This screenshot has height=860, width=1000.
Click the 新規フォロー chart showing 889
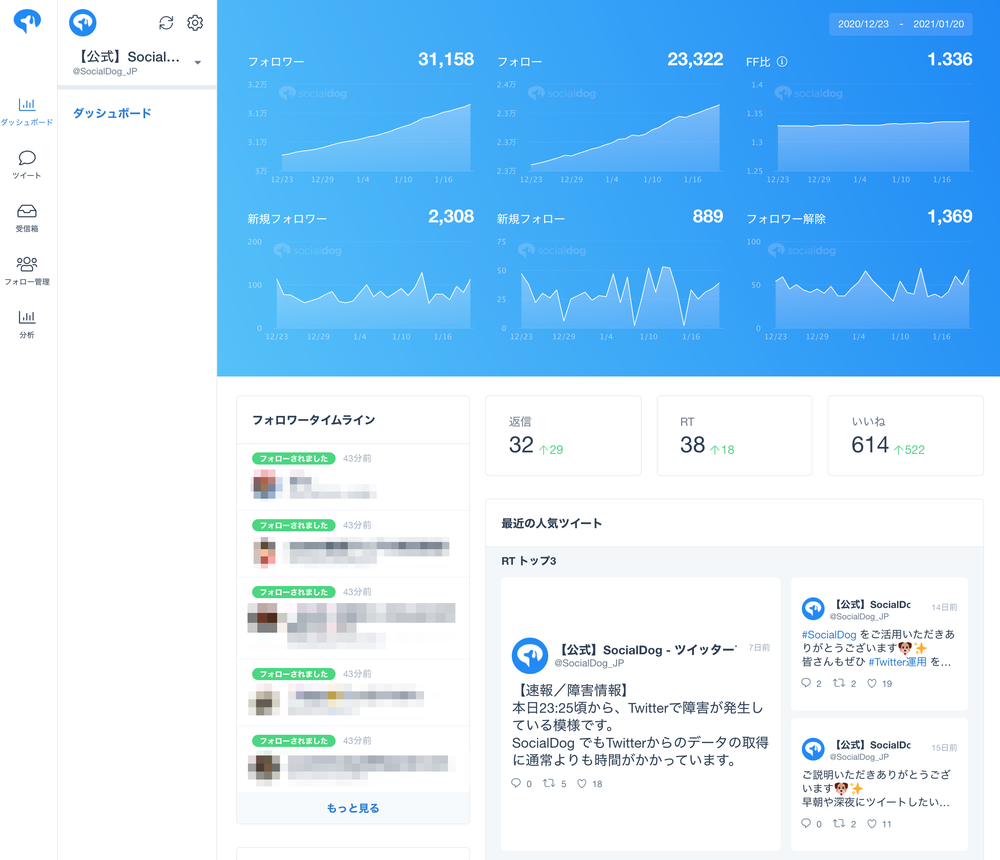tap(610, 274)
